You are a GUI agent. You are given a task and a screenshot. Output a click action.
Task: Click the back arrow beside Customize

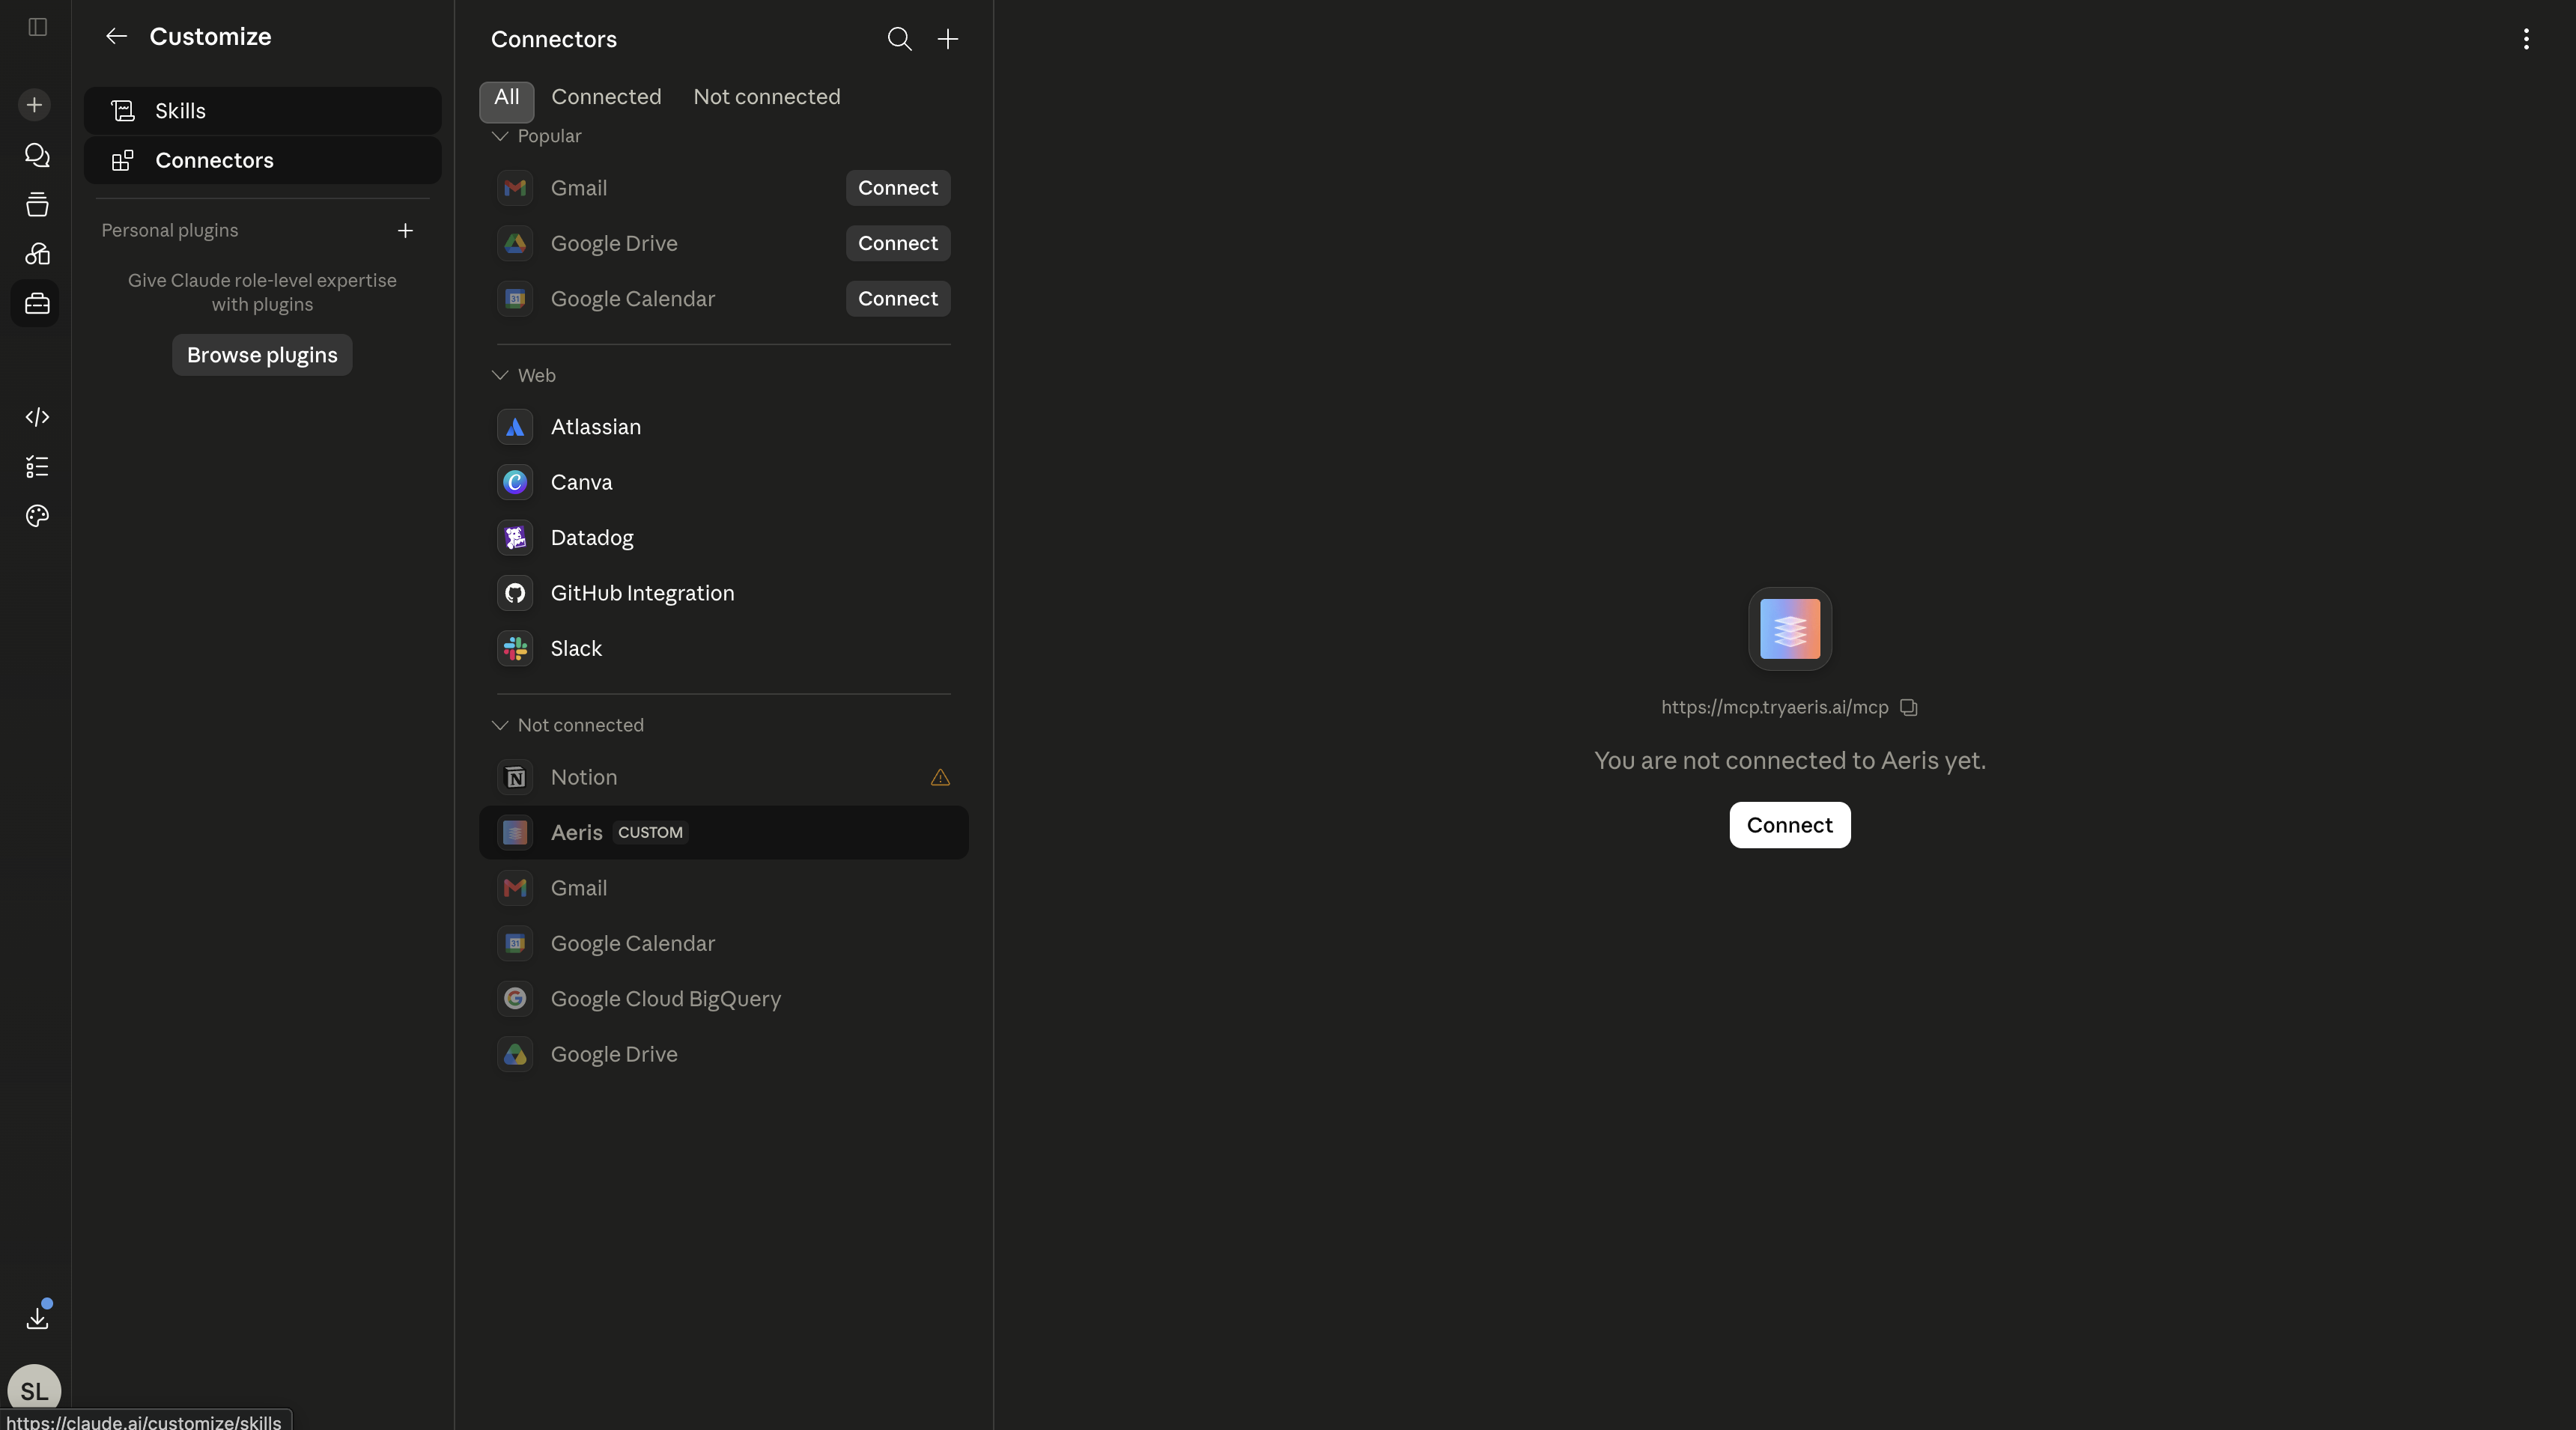116,36
